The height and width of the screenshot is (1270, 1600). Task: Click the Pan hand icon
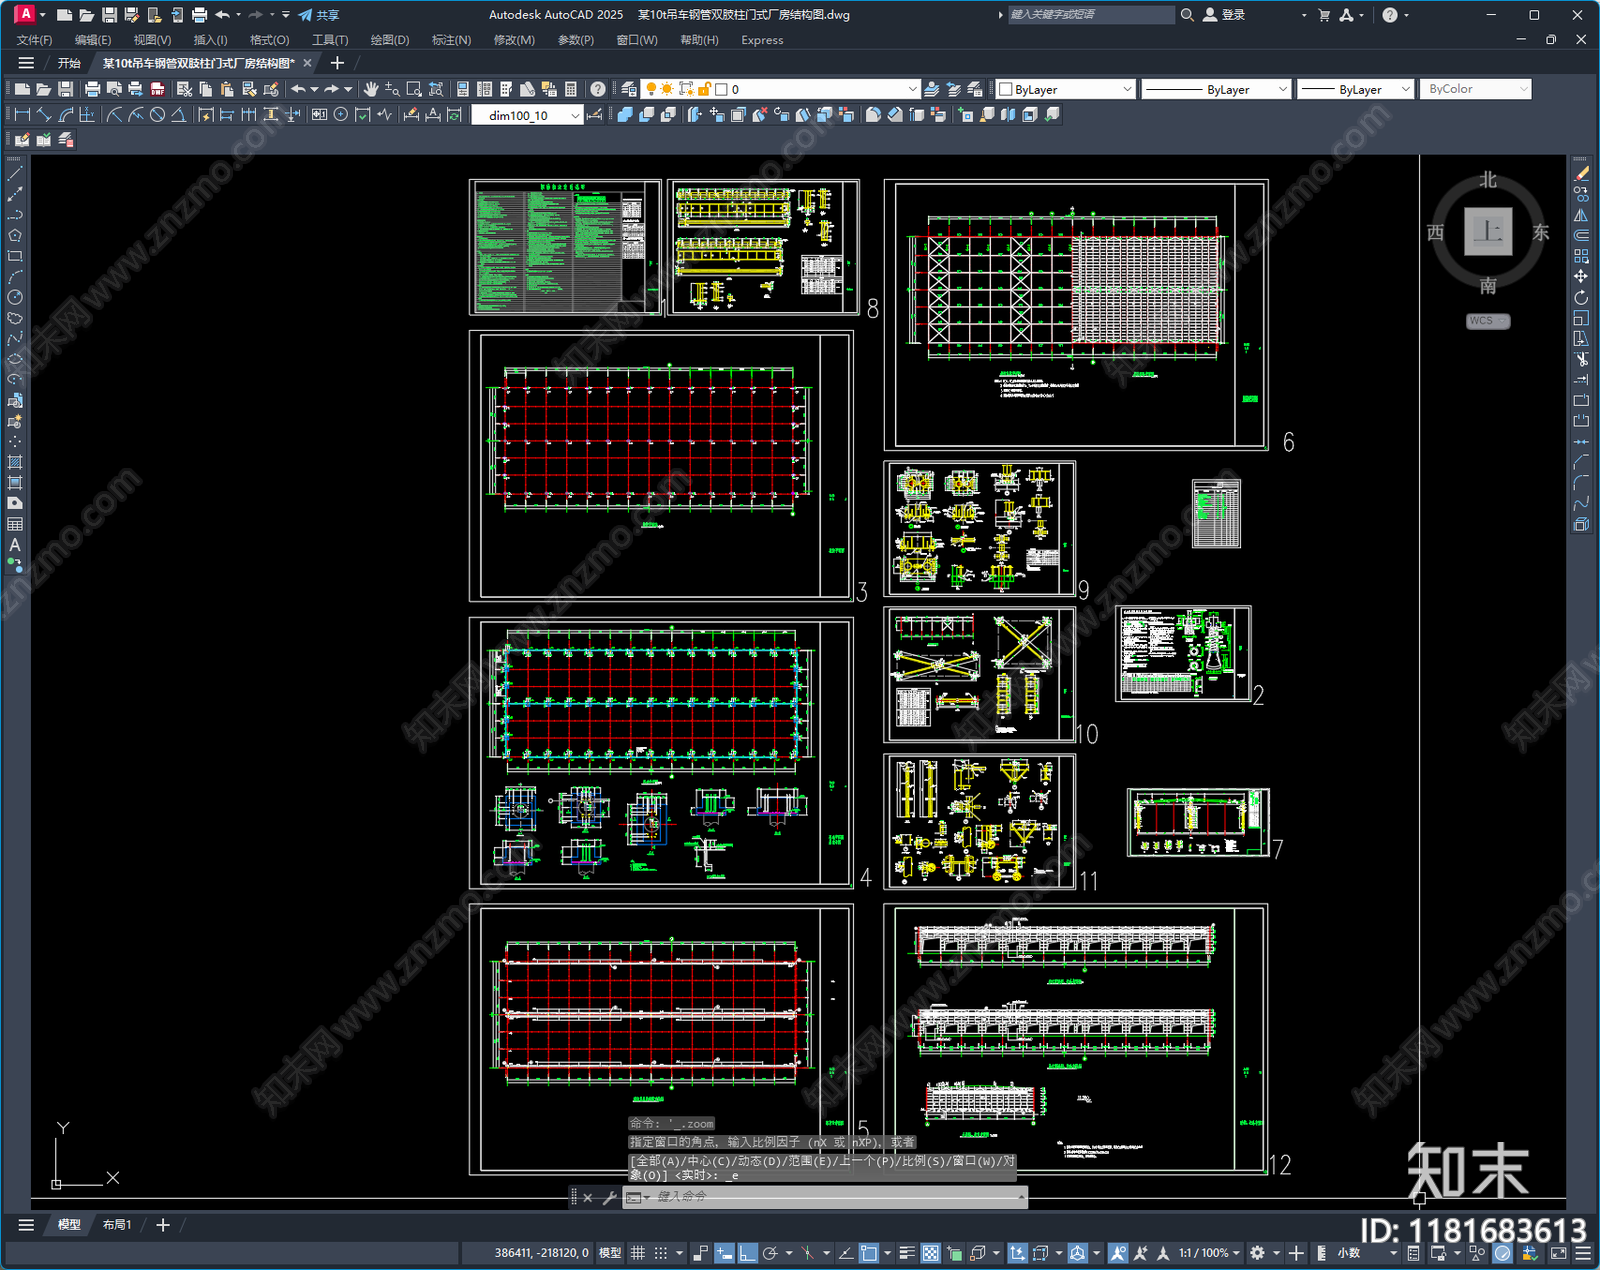(371, 89)
